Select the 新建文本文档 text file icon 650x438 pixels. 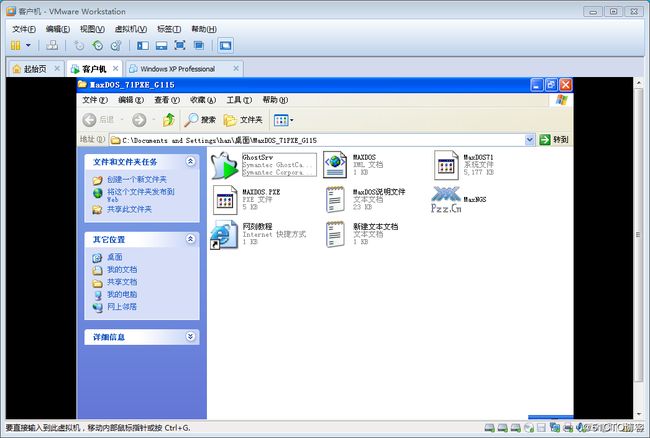point(335,235)
